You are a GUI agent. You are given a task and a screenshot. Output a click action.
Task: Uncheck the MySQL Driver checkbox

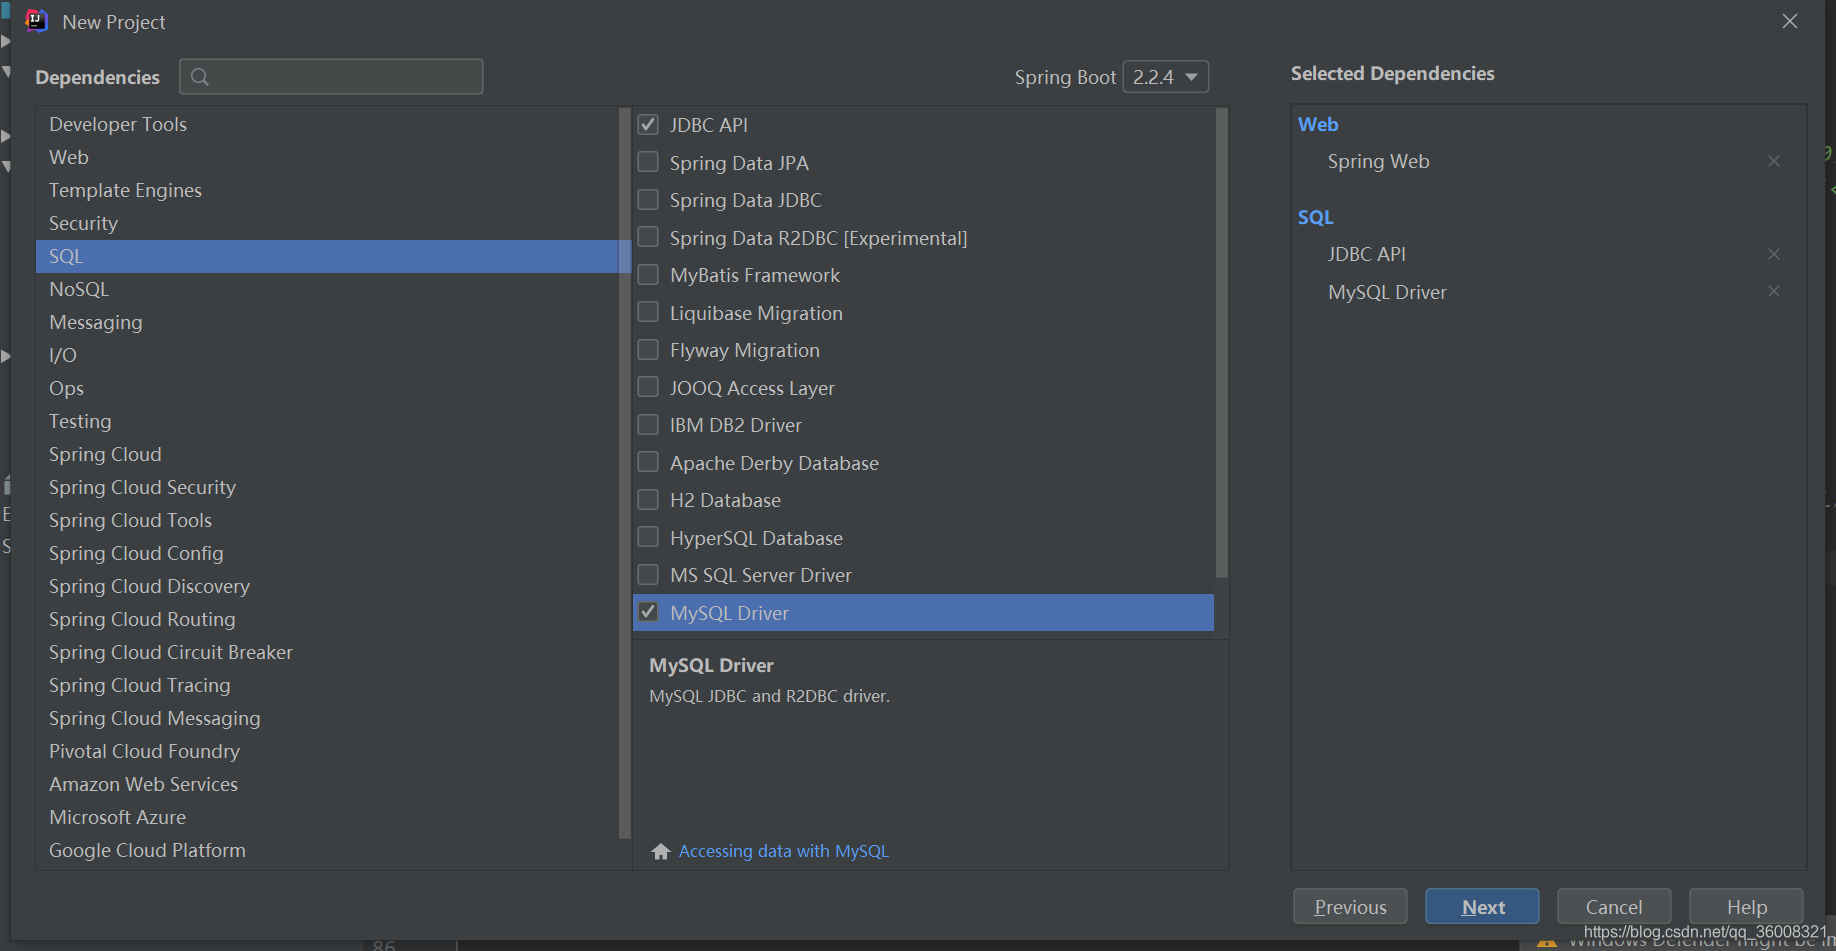point(648,612)
